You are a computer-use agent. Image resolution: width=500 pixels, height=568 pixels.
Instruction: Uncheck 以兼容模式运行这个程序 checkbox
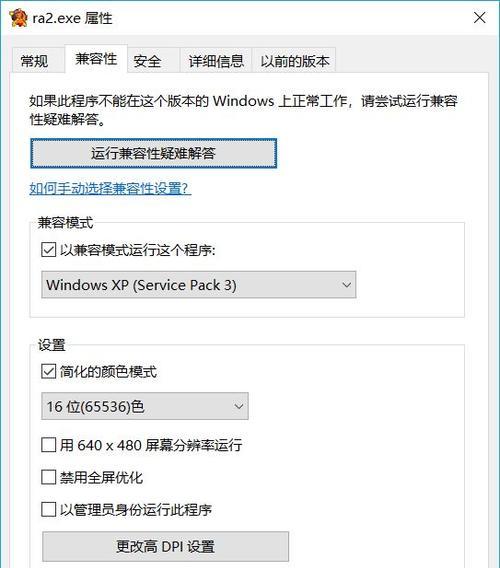[49, 250]
